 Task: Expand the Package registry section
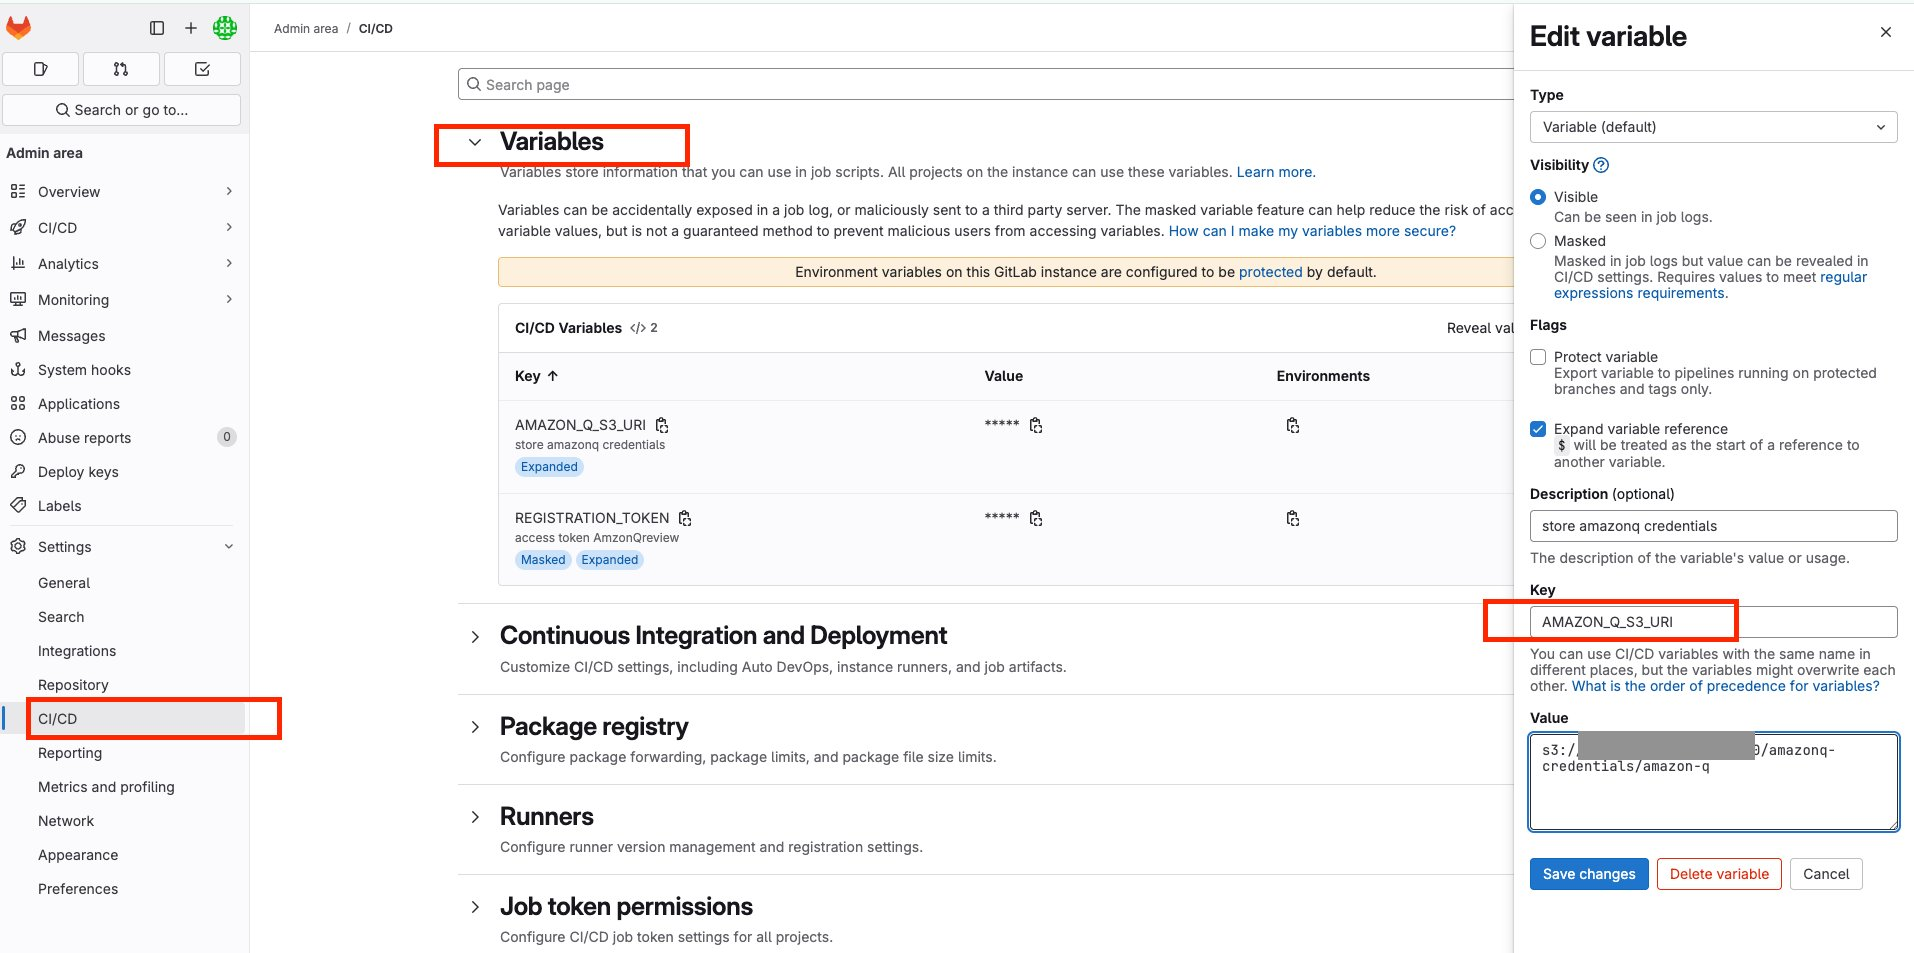475,727
